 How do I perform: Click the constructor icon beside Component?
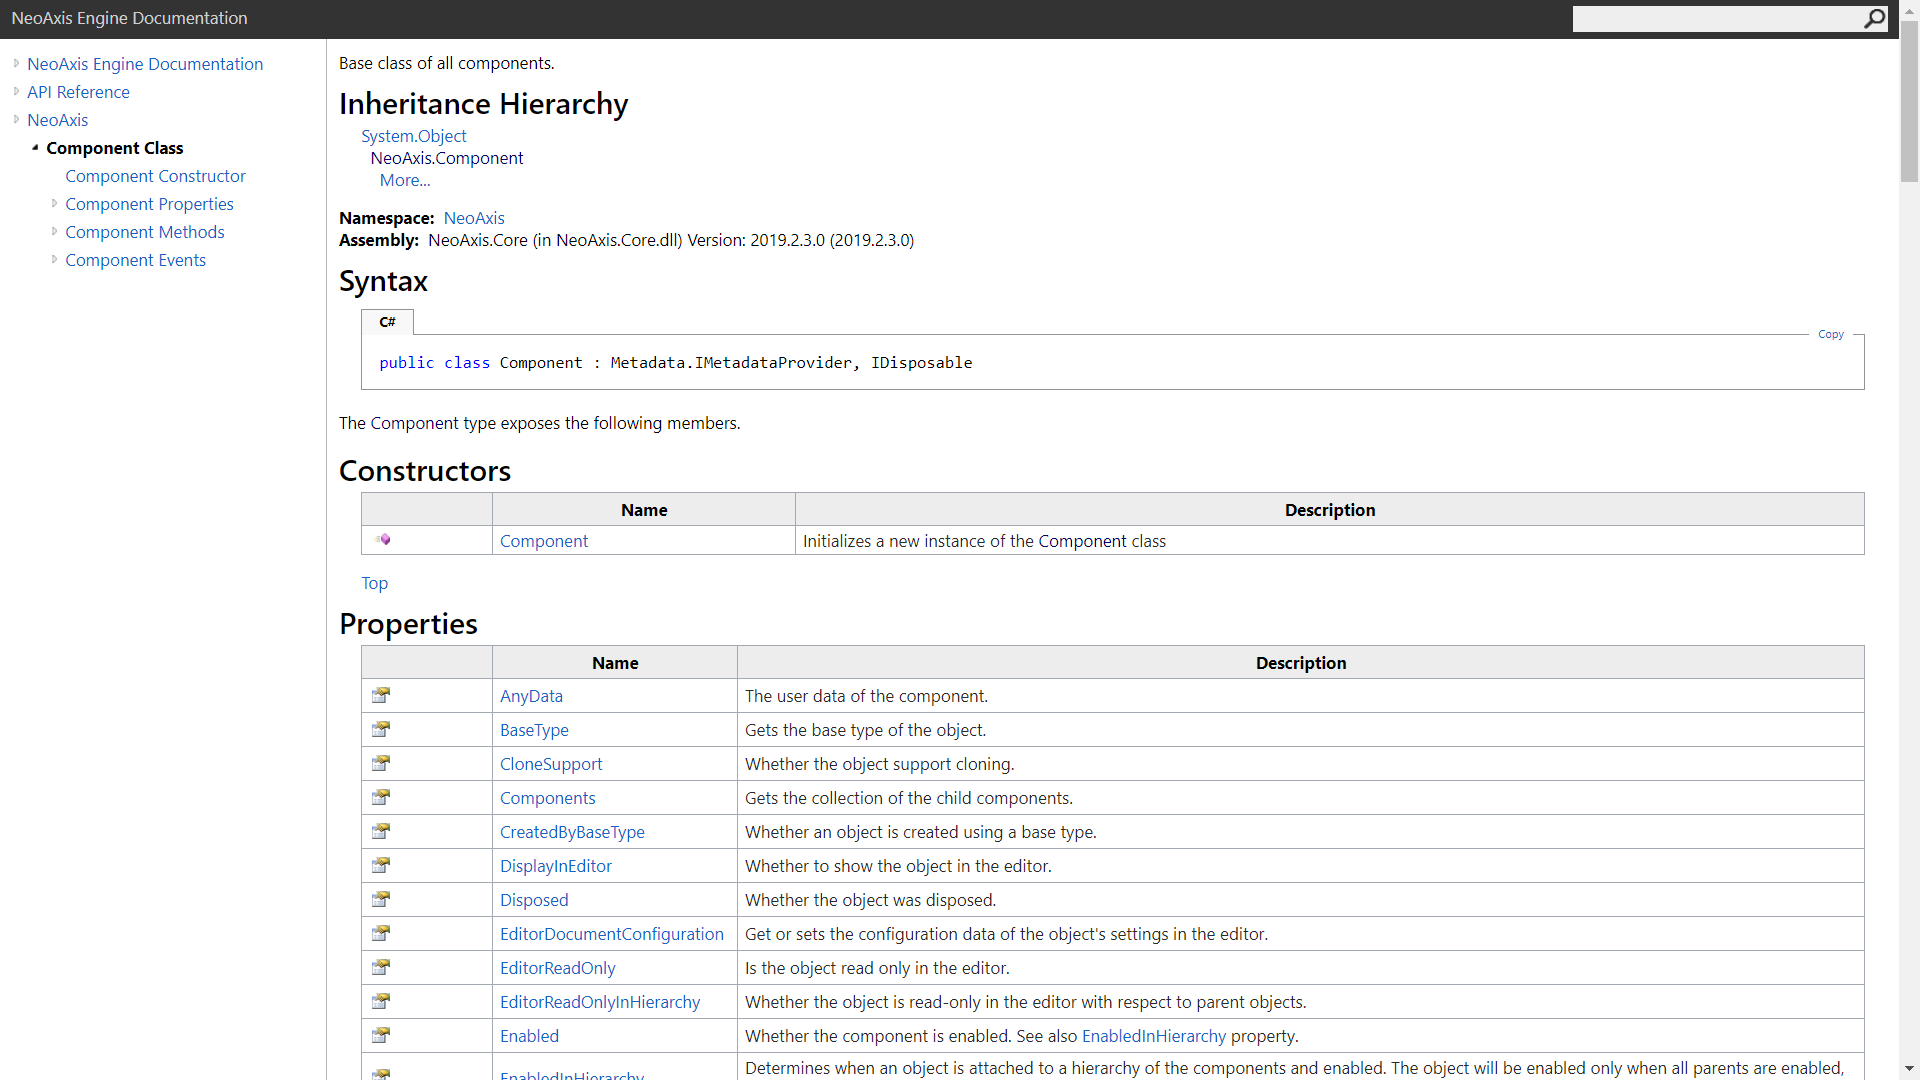[x=383, y=540]
